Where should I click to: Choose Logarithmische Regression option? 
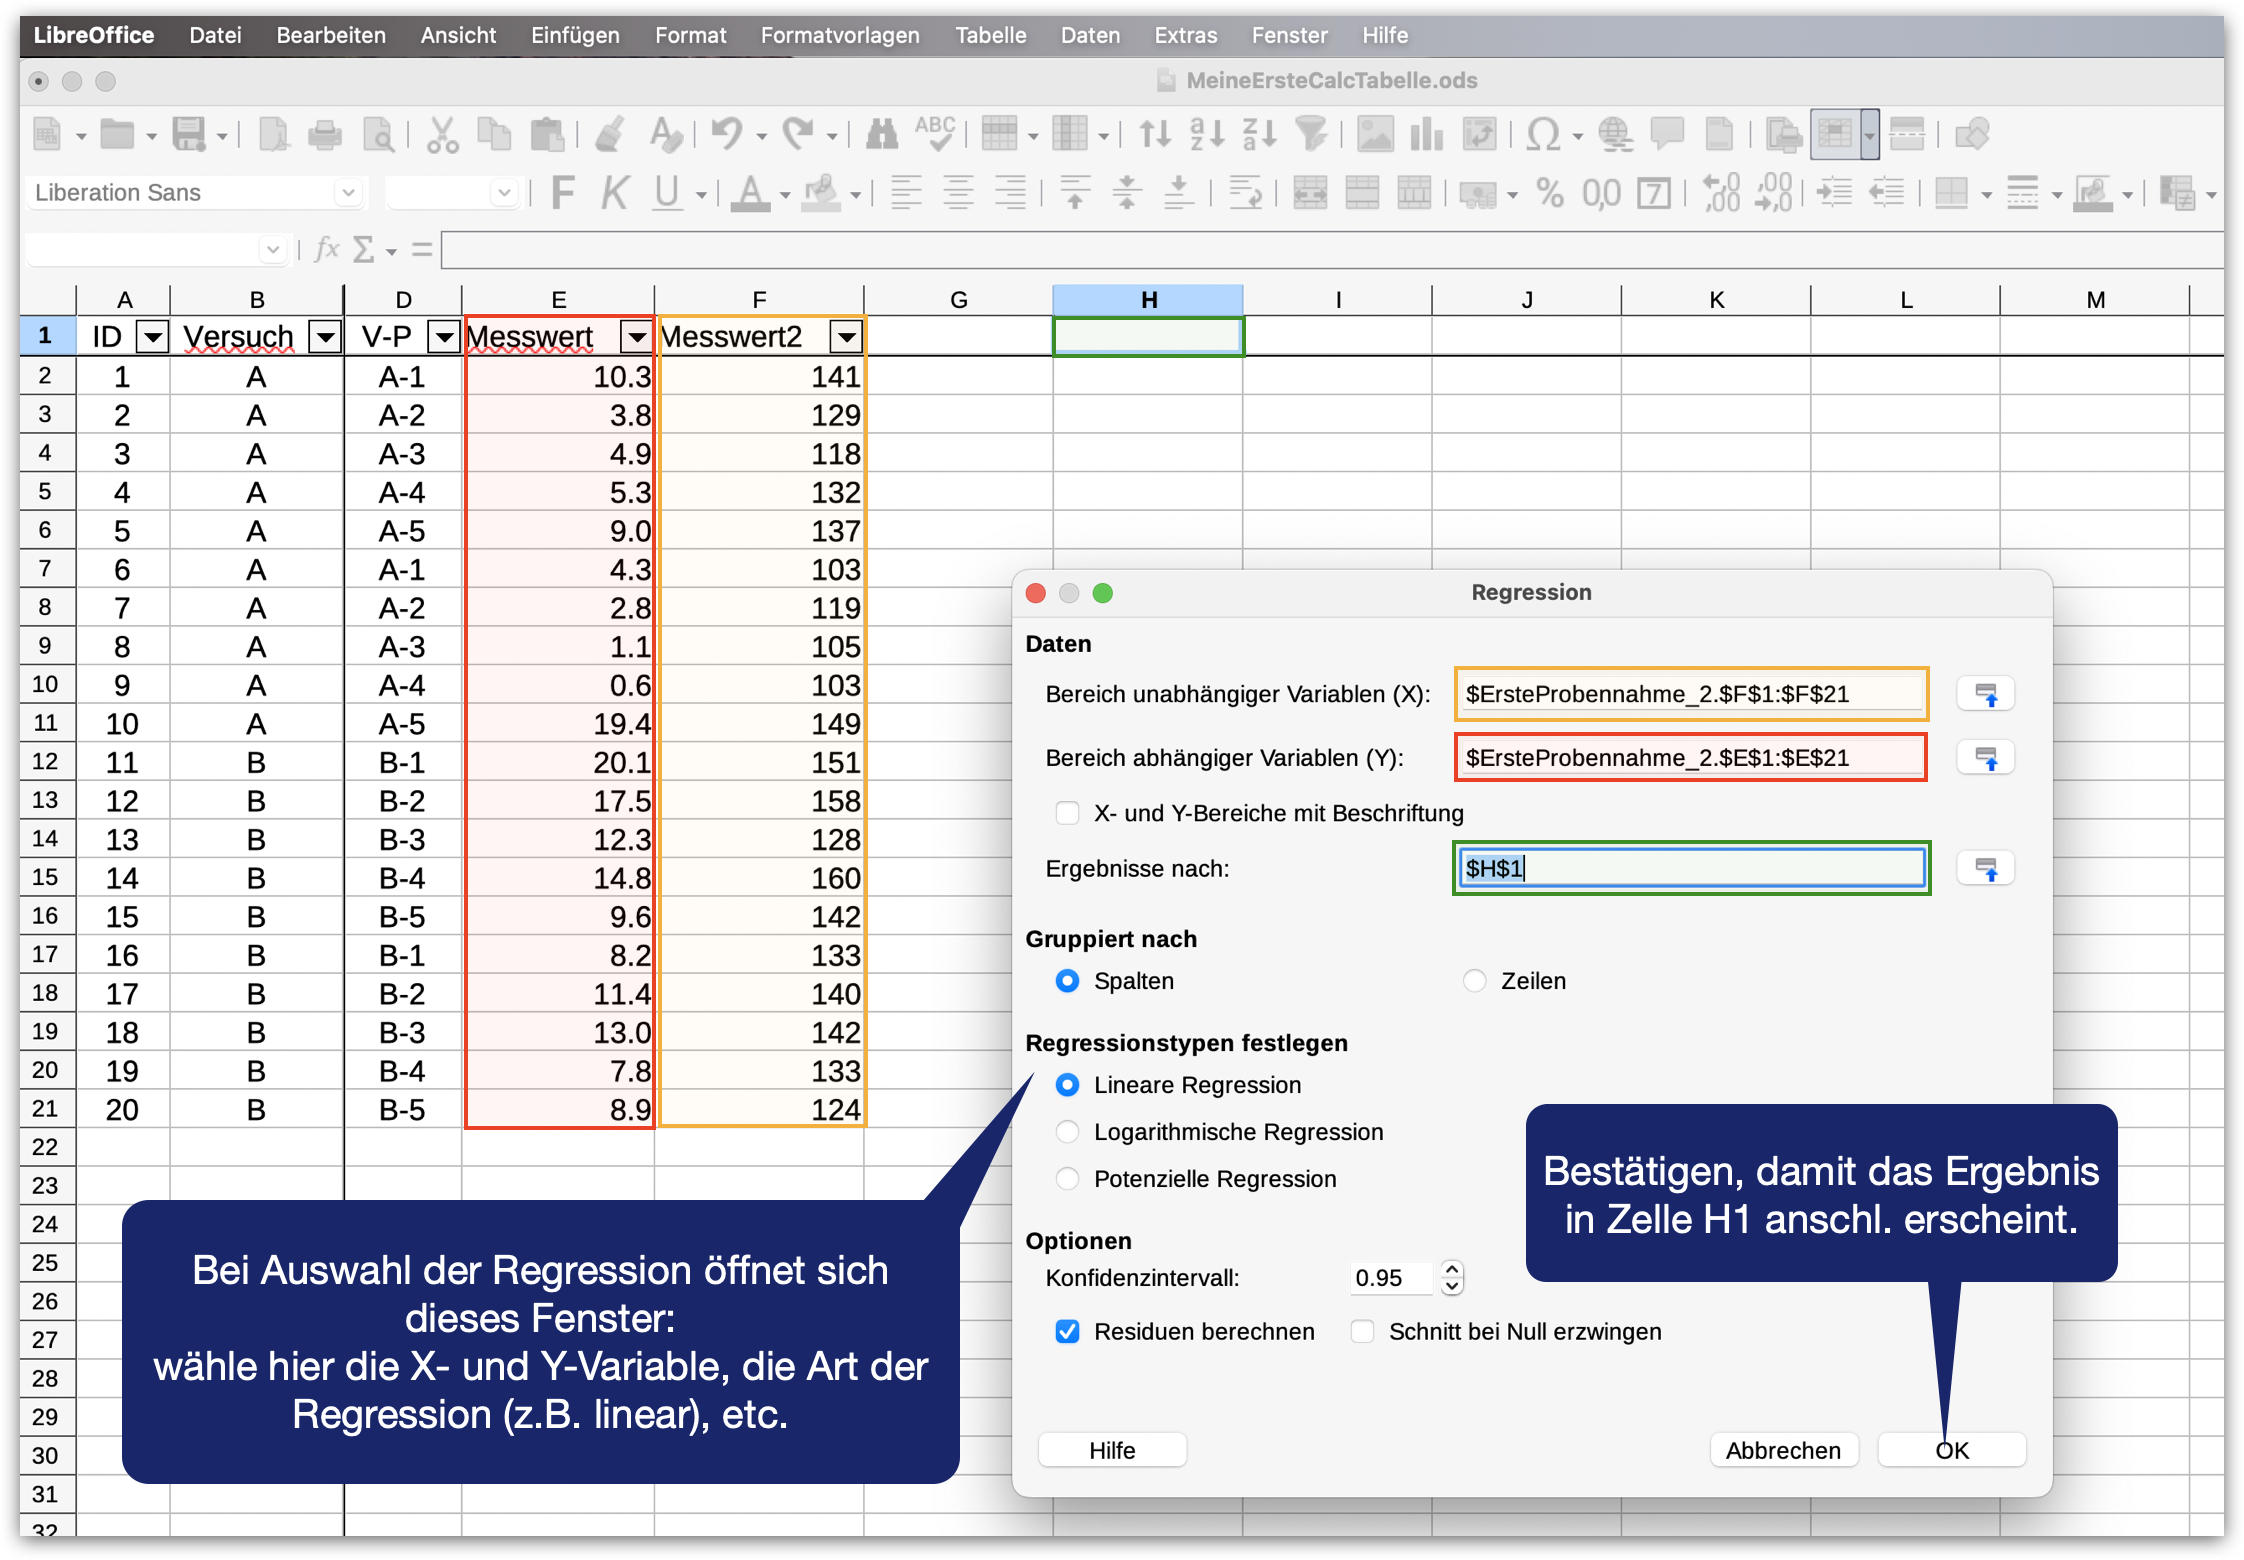[1068, 1132]
